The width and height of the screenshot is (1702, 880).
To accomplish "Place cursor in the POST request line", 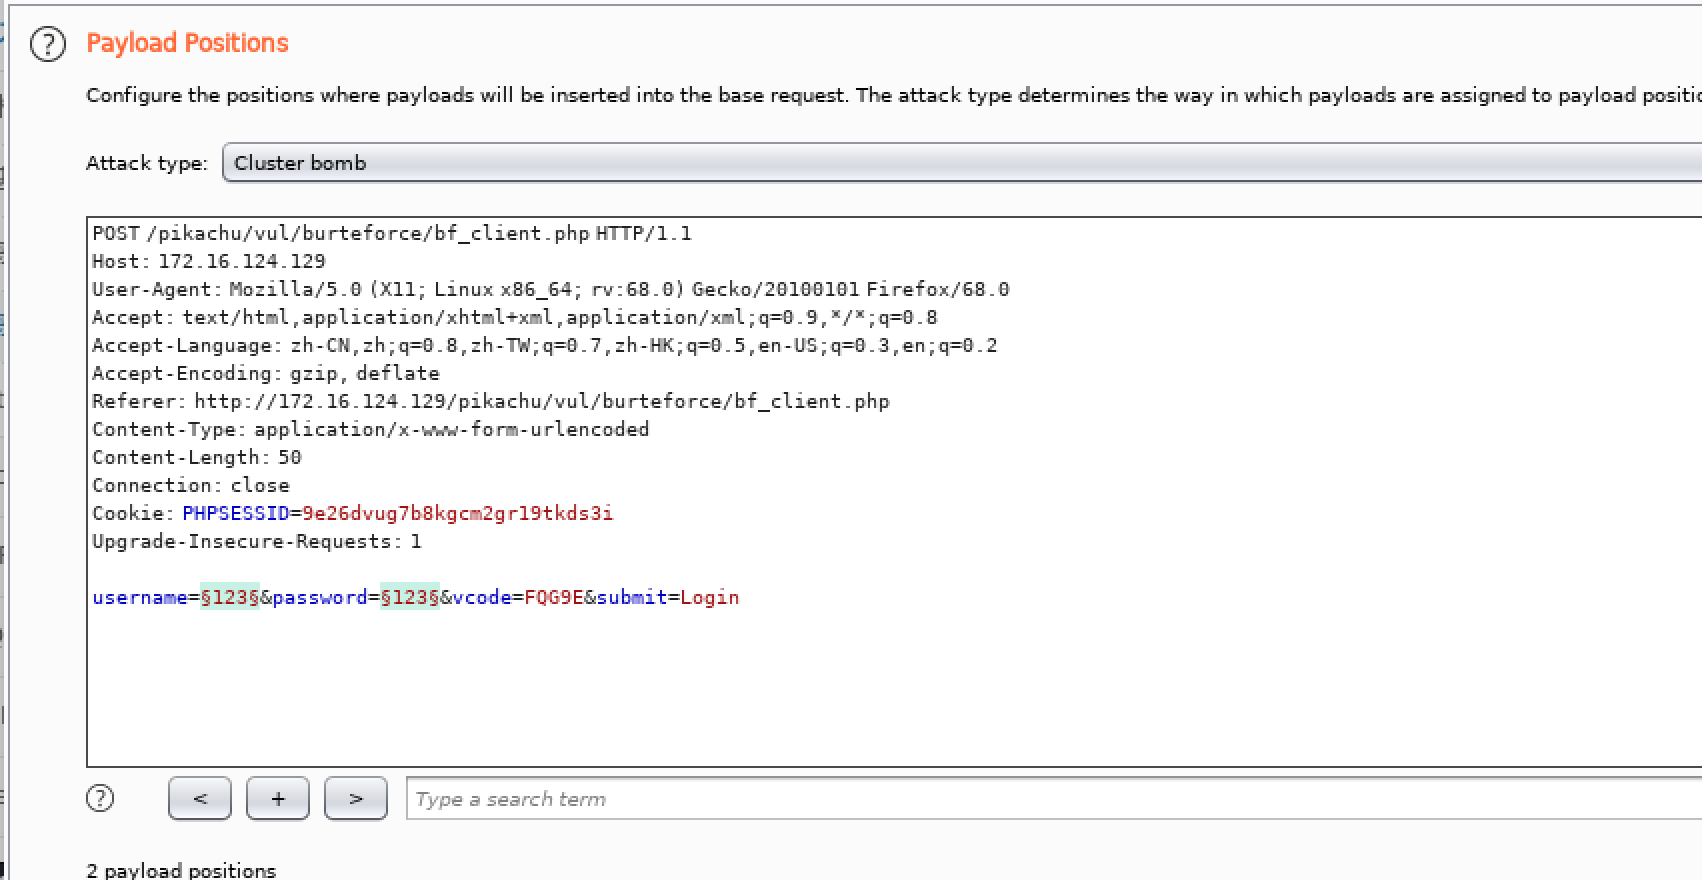I will (391, 233).
